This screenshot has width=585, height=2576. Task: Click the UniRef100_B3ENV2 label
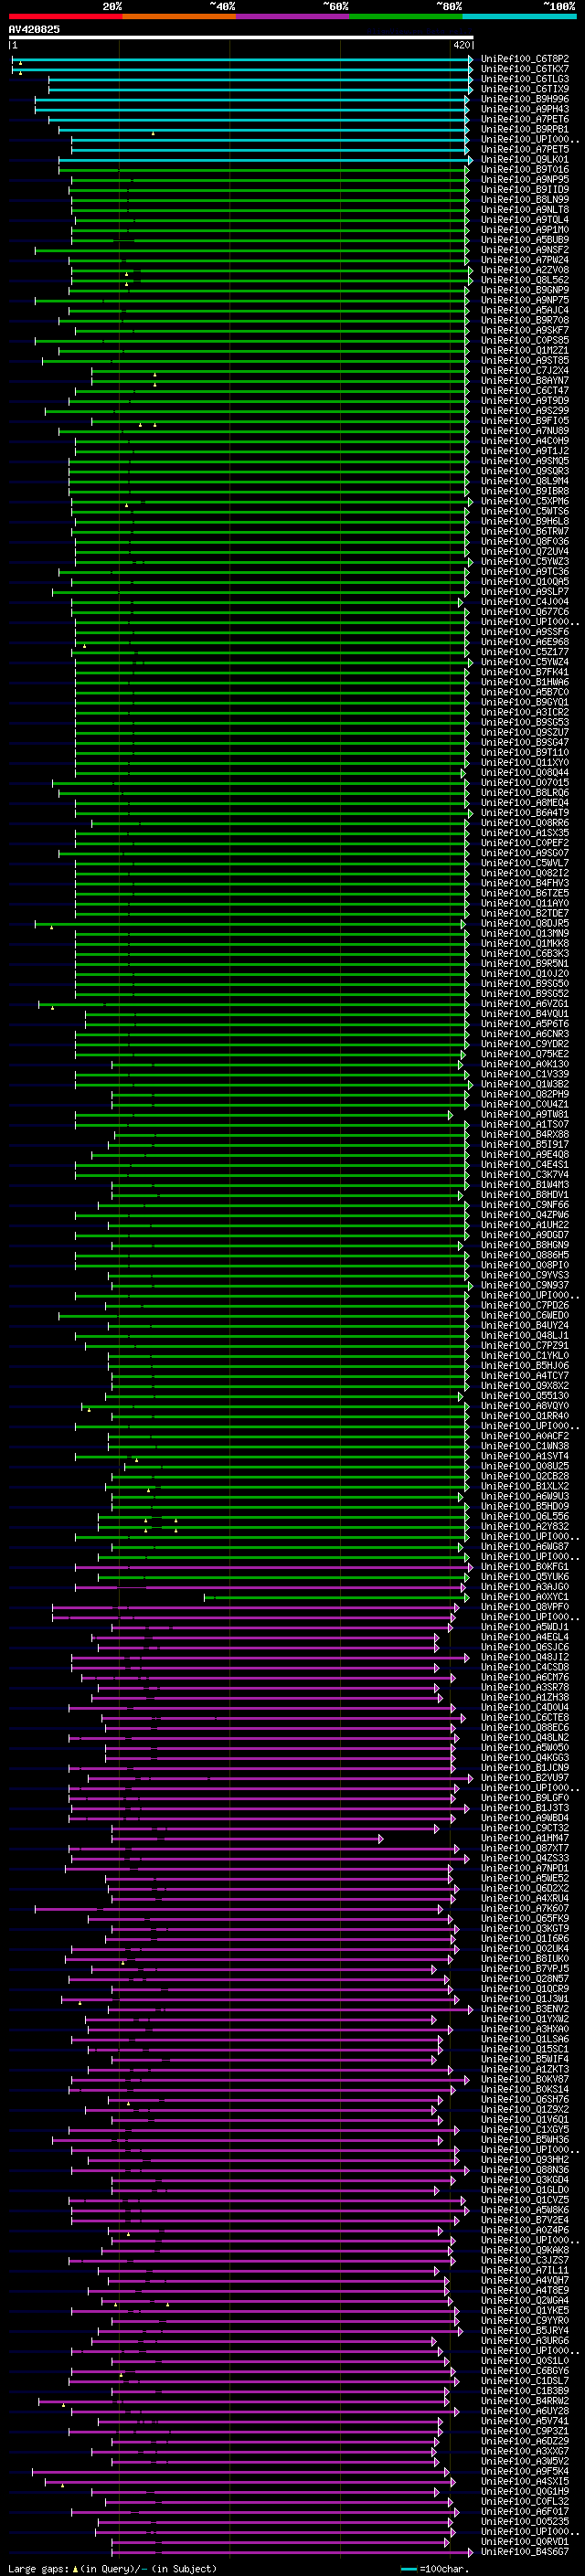(525, 2009)
